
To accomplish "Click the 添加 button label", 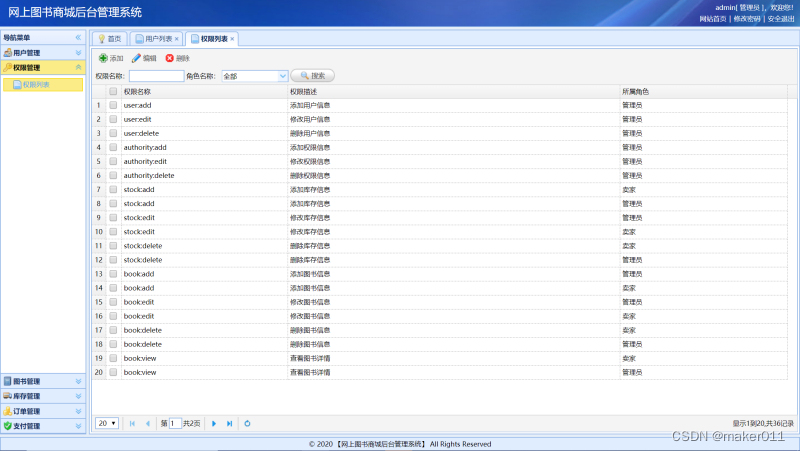I will click(x=116, y=58).
